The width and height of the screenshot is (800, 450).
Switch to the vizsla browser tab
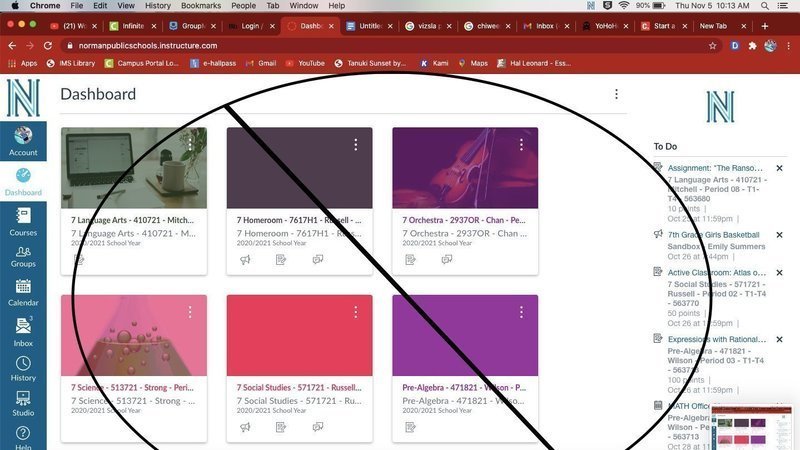(x=428, y=26)
